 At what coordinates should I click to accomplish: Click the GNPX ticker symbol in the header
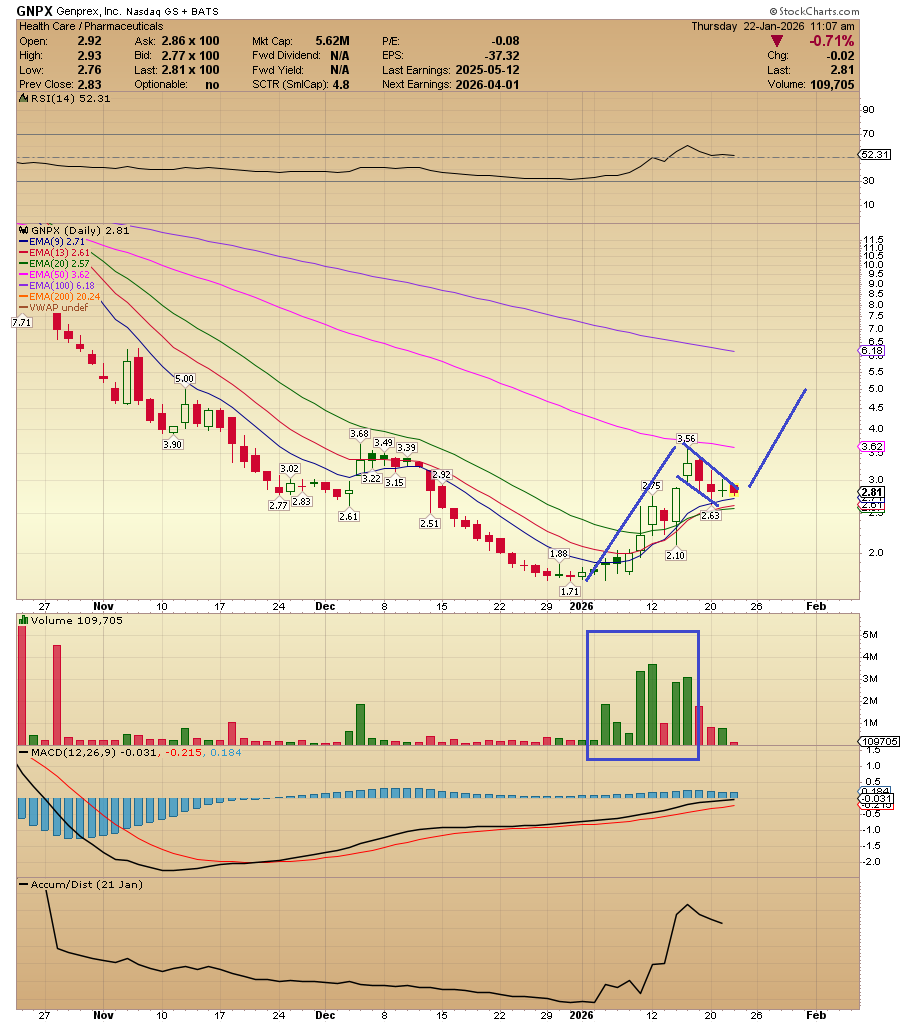[35, 11]
